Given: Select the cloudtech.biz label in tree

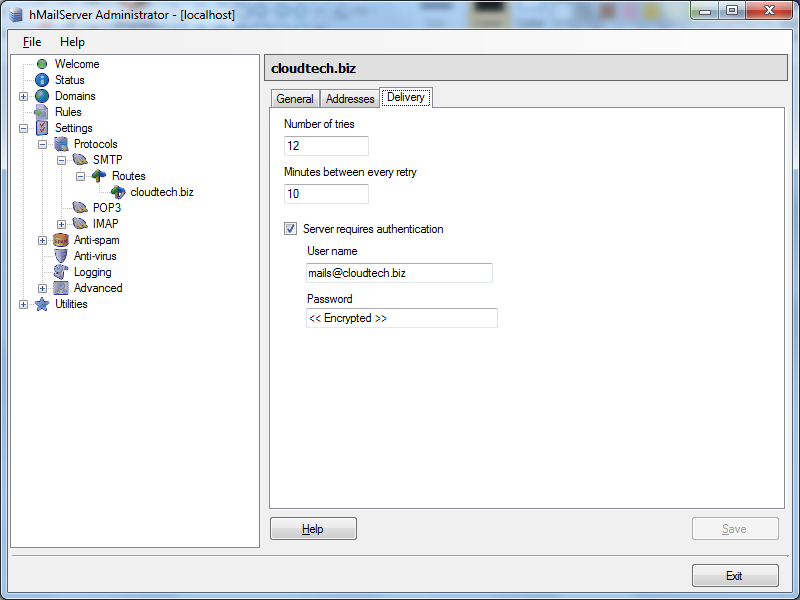Looking at the screenshot, I should [x=162, y=192].
